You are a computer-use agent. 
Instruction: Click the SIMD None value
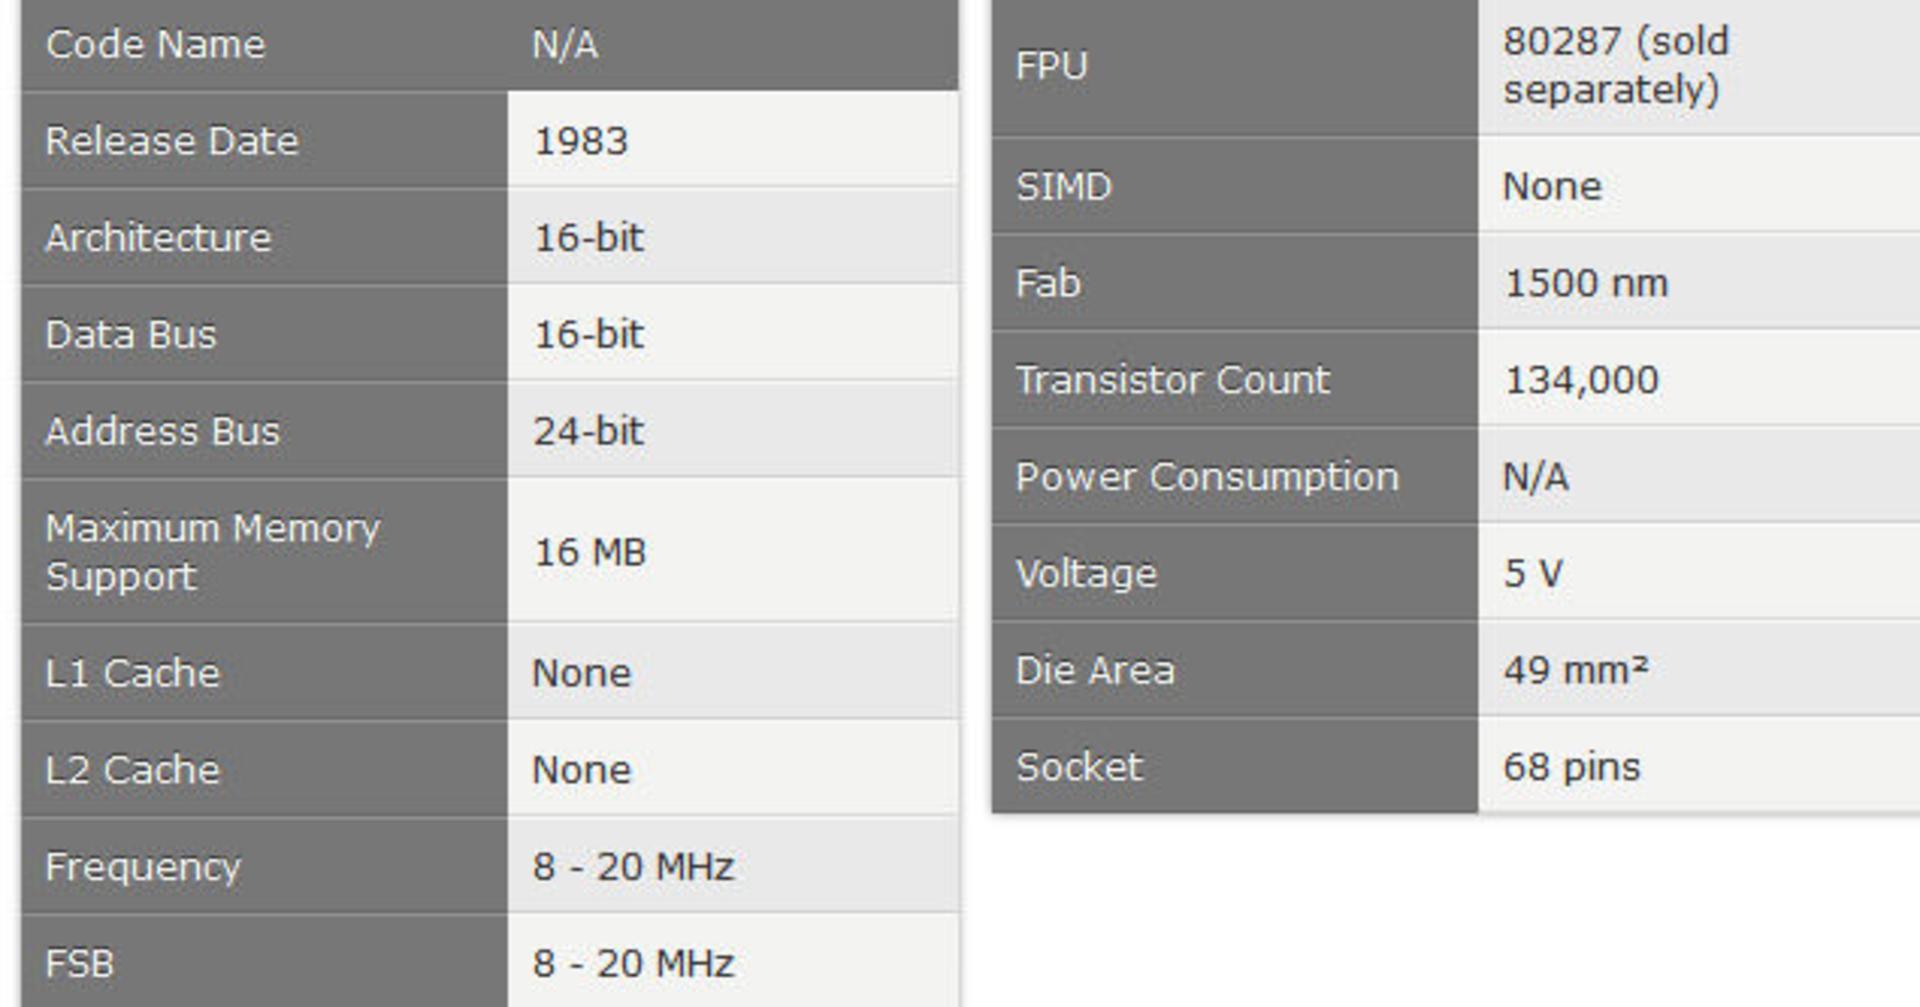(x=1552, y=187)
